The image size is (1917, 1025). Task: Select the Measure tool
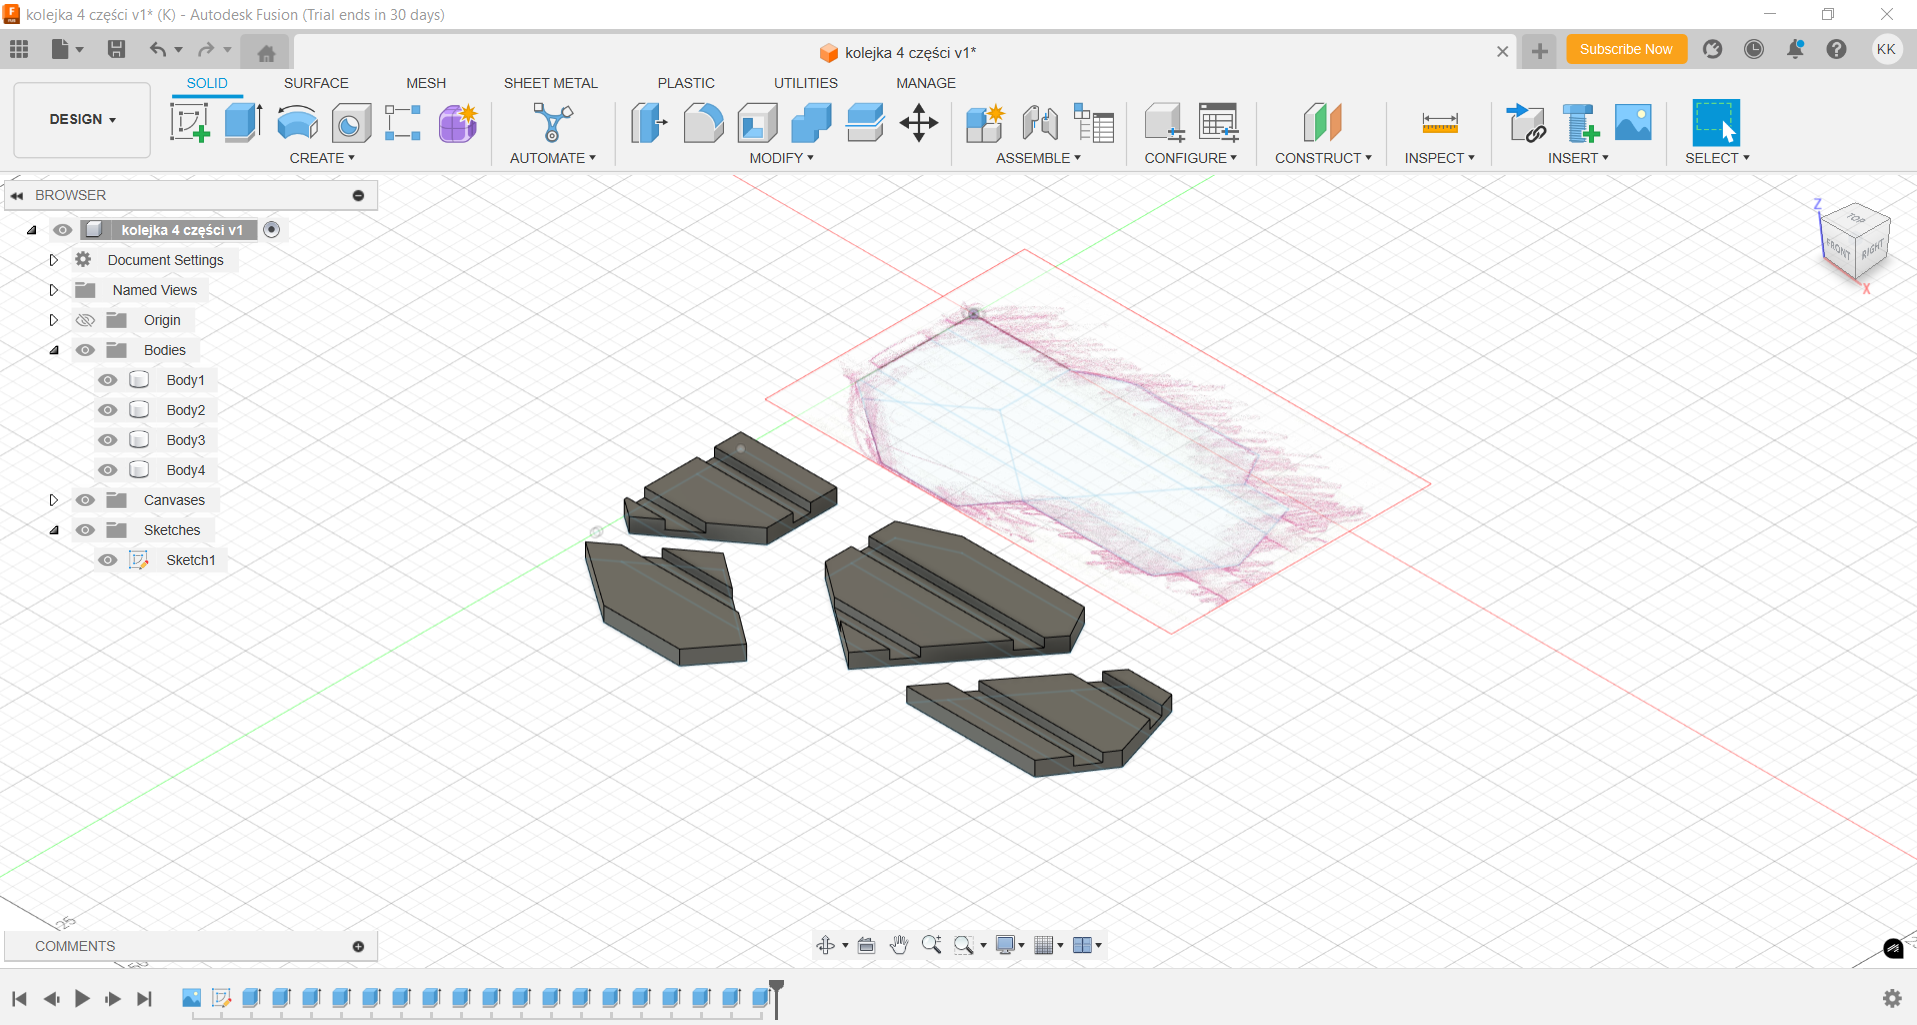point(1440,123)
